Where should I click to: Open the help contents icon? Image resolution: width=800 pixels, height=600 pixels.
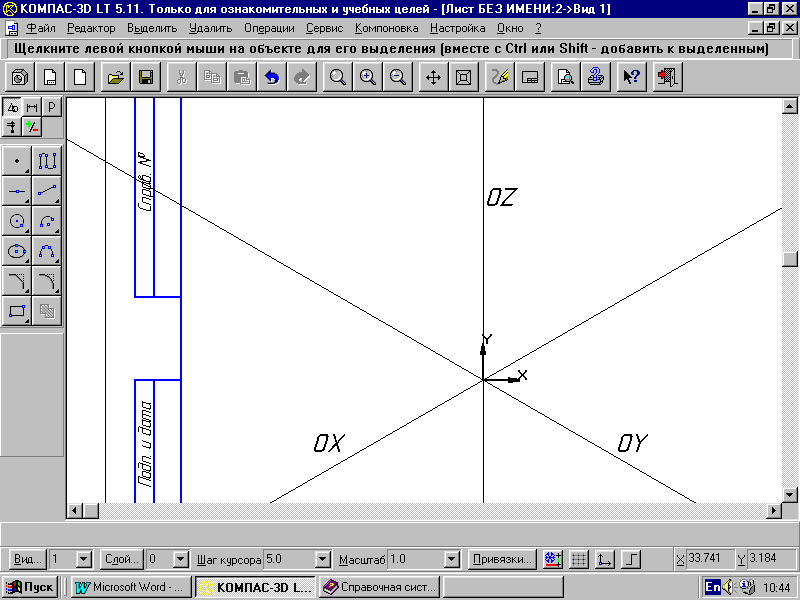(x=595, y=77)
